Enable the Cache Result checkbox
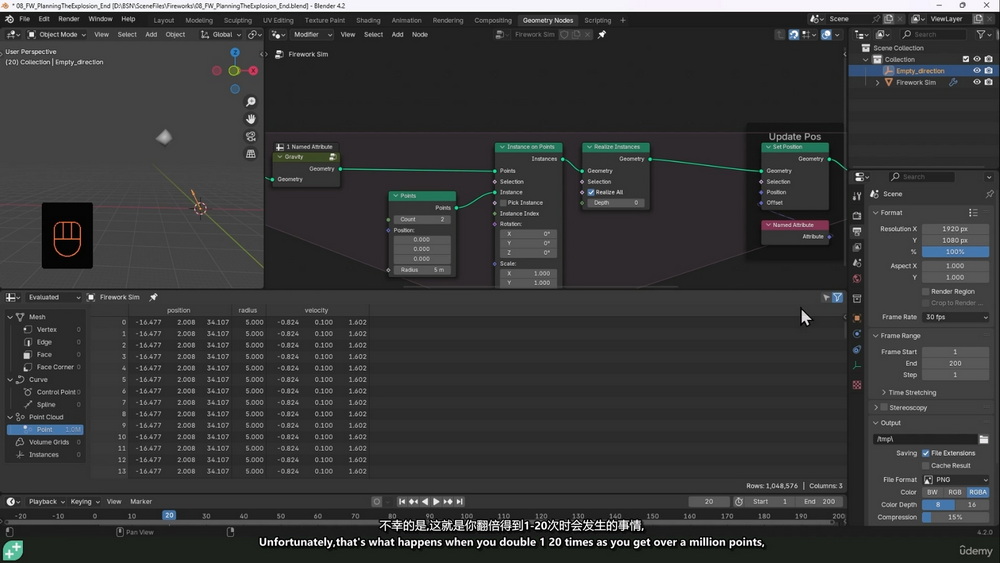 pos(925,465)
